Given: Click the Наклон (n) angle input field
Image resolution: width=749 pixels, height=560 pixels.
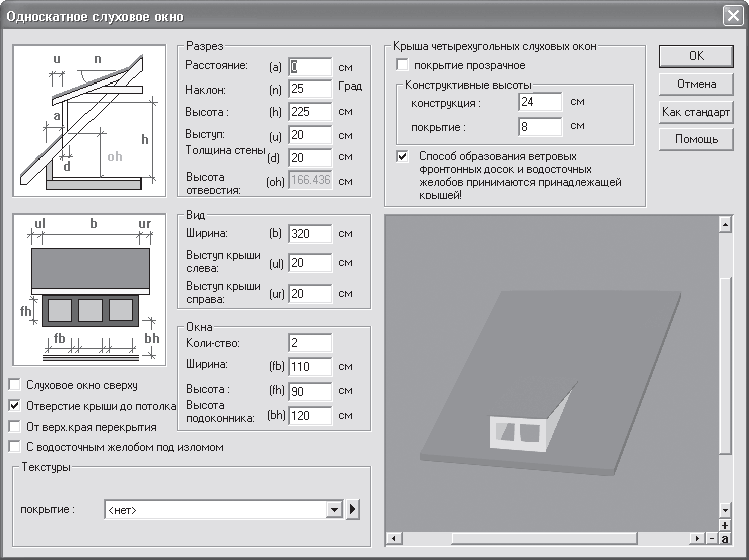Looking at the screenshot, I should point(309,89).
